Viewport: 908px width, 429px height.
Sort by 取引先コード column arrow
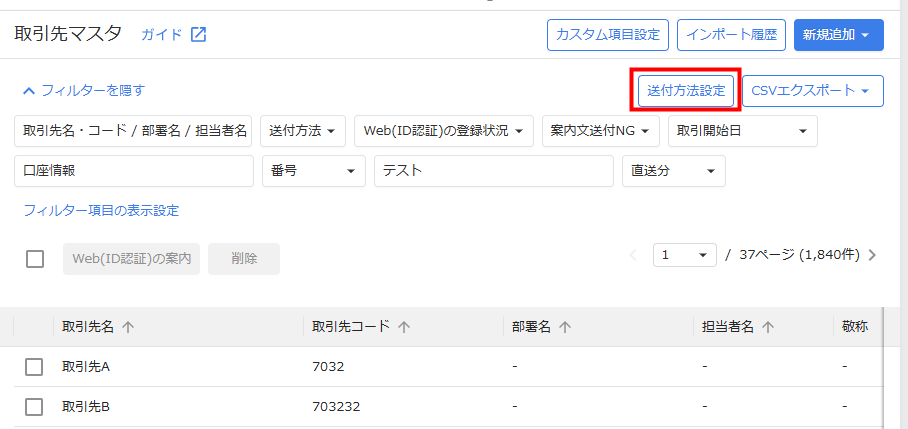[x=406, y=327]
